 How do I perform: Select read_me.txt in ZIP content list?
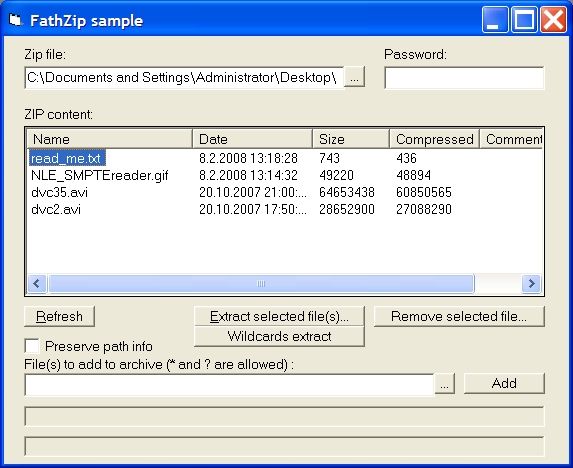(x=66, y=158)
